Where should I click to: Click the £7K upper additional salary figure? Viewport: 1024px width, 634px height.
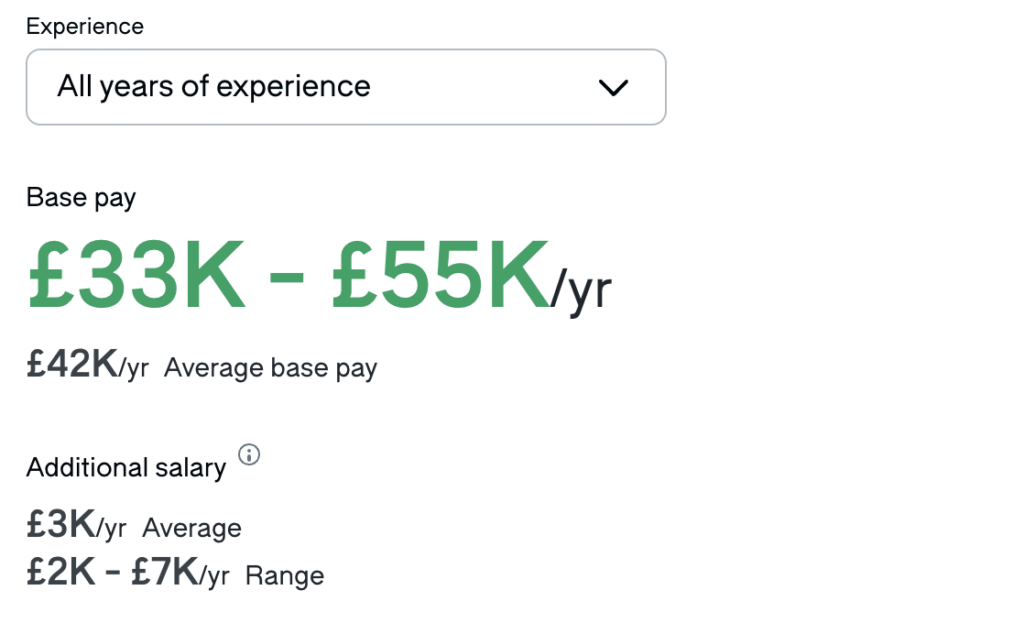pyautogui.click(x=165, y=572)
